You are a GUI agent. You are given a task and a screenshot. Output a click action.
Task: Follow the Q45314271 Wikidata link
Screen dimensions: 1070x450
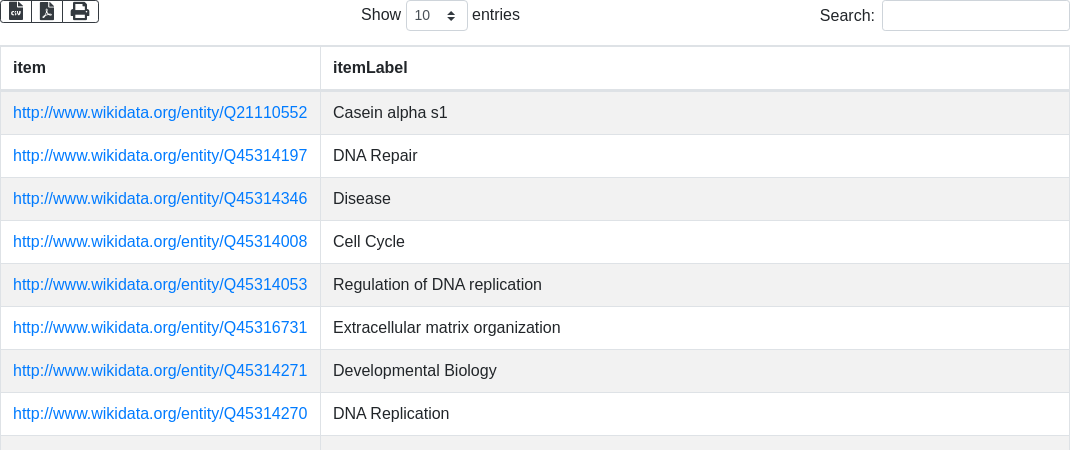tap(160, 371)
